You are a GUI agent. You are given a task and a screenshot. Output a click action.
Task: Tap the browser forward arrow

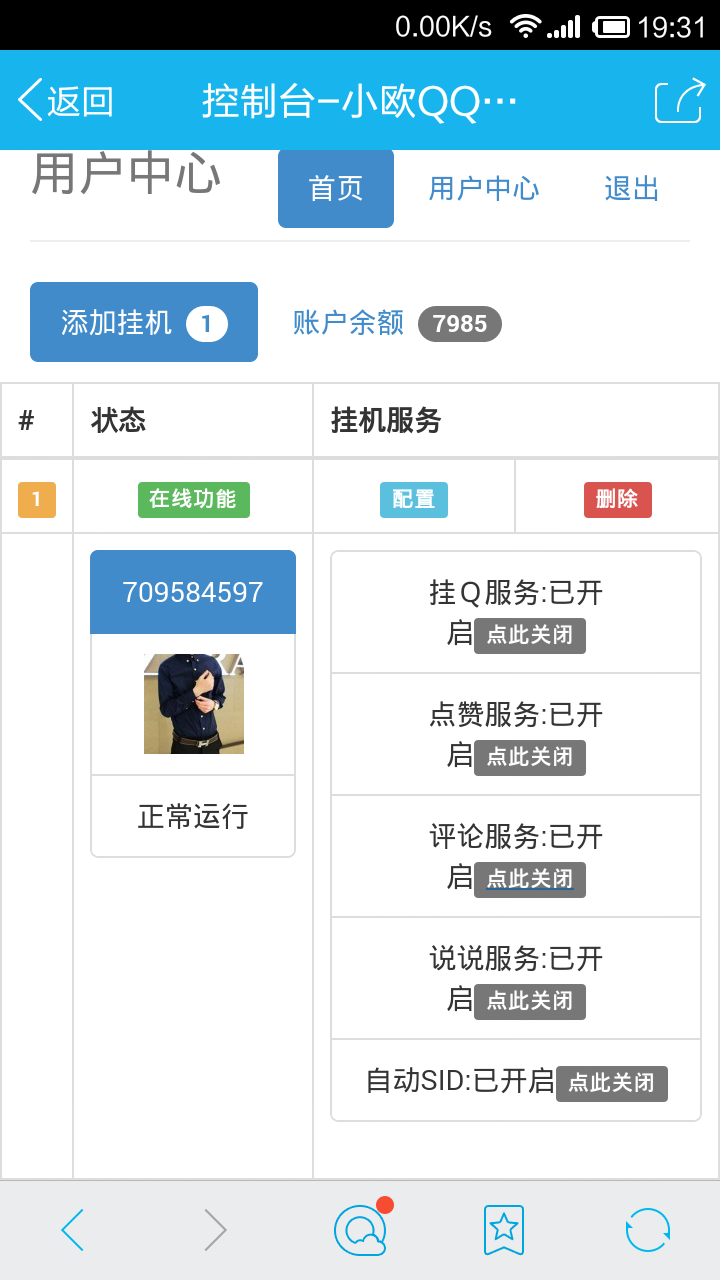click(215, 1230)
